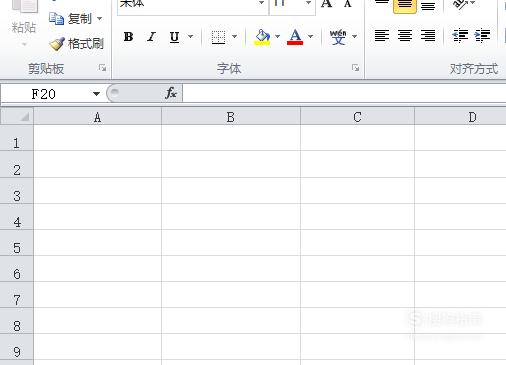The width and height of the screenshot is (506, 365).
Task: Increase font size with large A
Action: pyautogui.click(x=326, y=4)
